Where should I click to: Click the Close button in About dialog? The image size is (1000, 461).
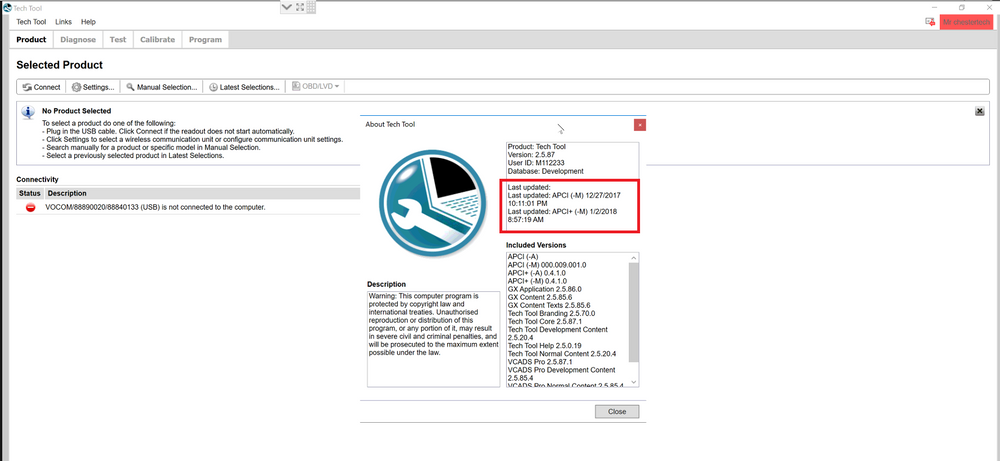(617, 411)
